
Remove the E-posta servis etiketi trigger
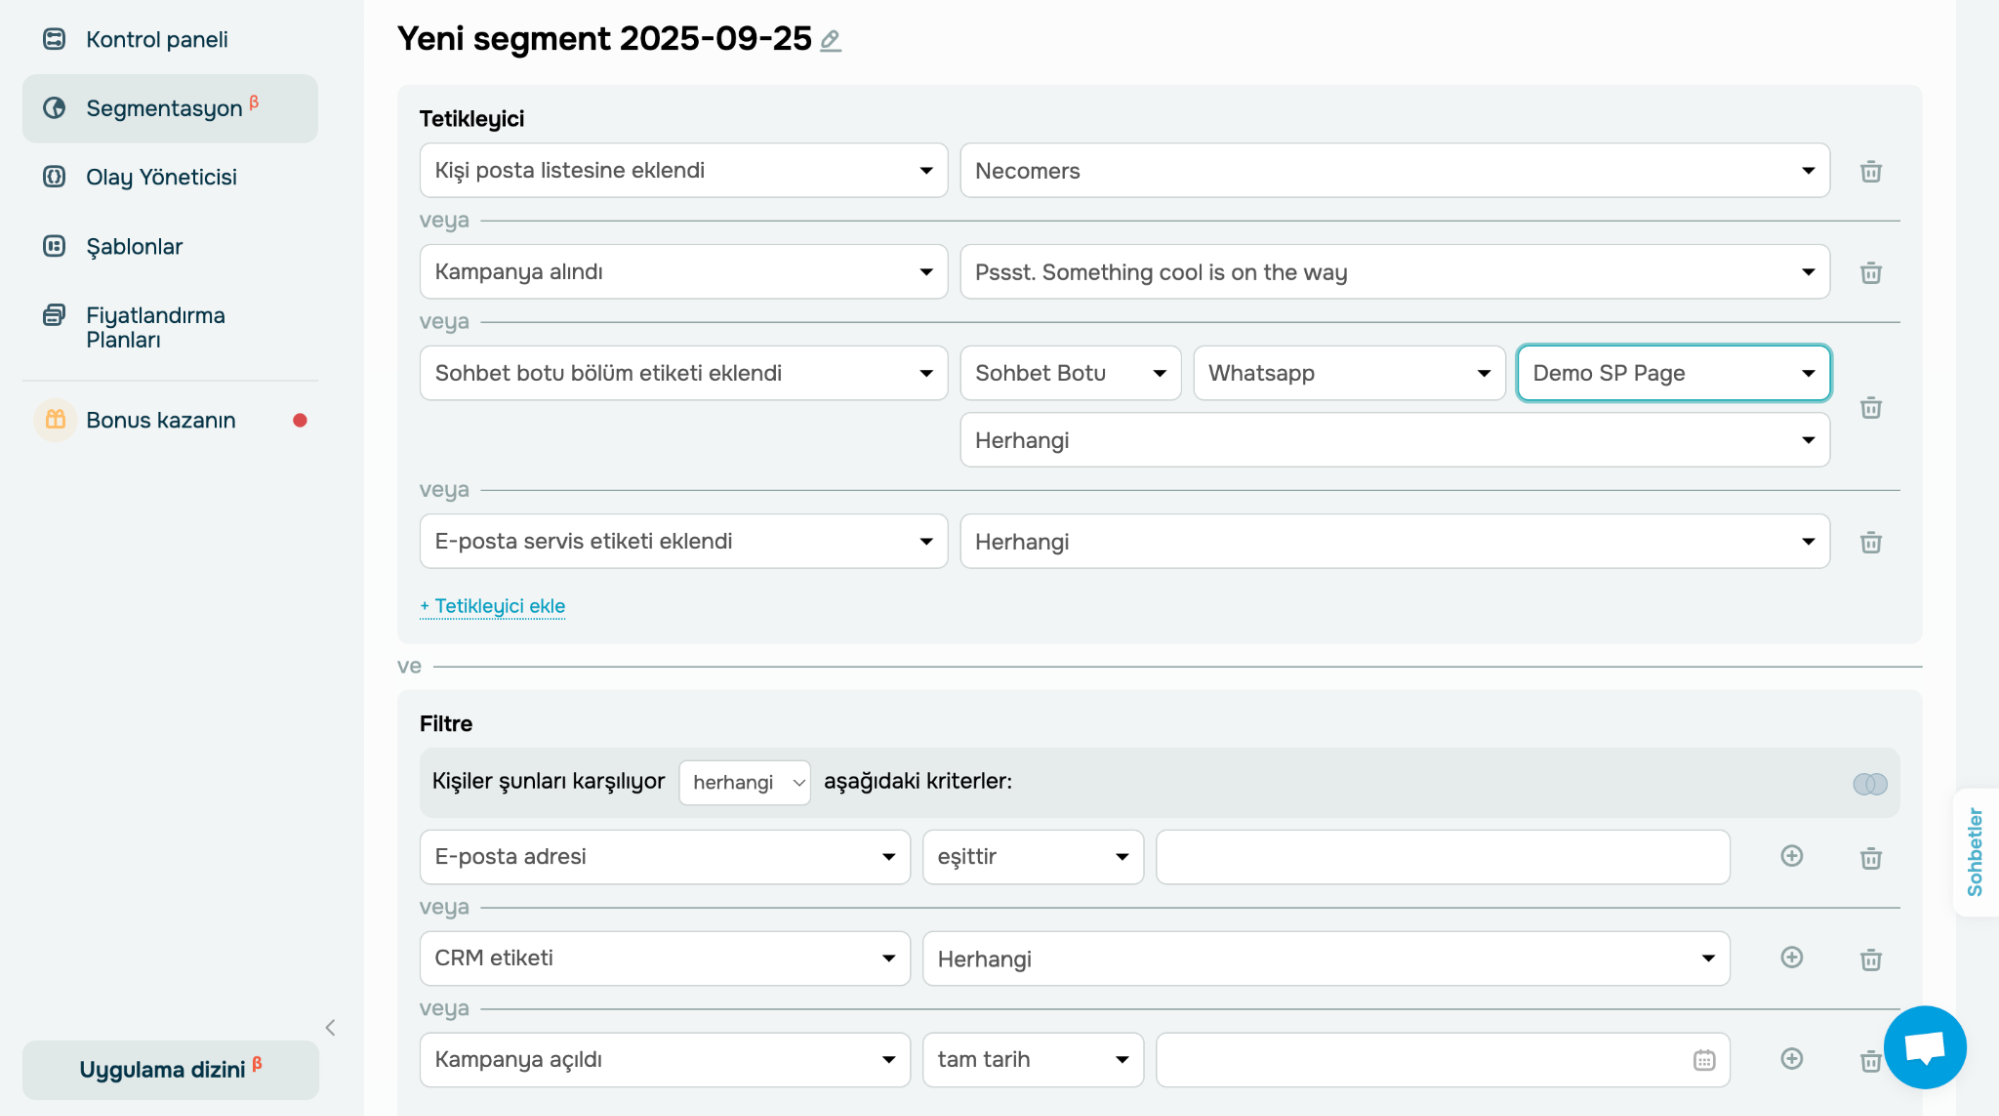1870,543
